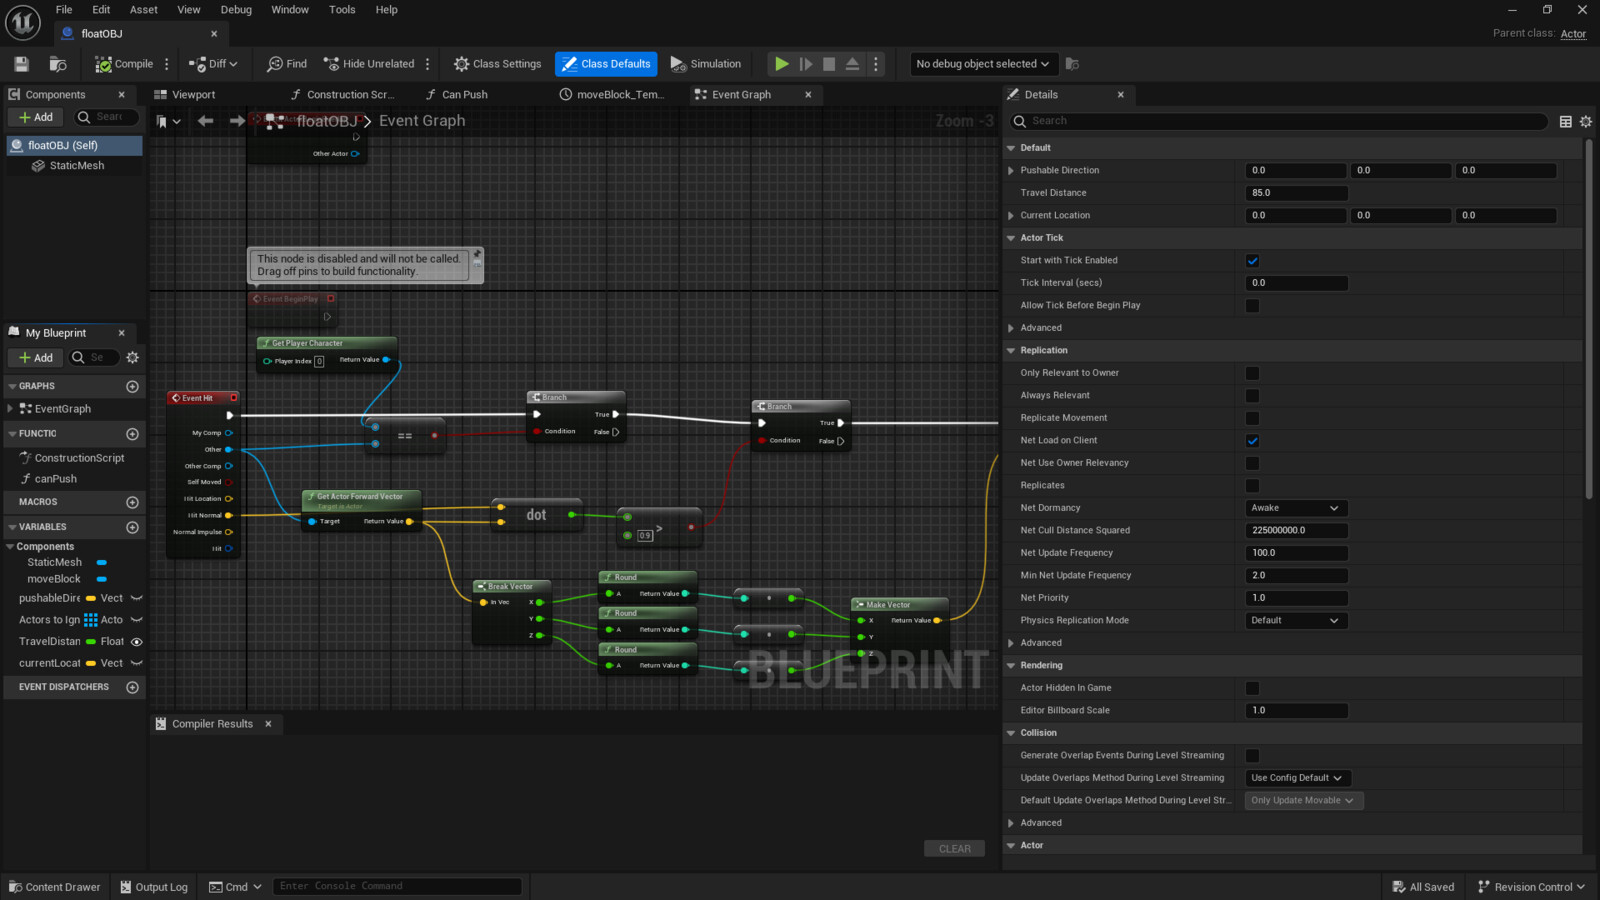
Task: Expand the EventGraph tree item
Action: [10, 409]
